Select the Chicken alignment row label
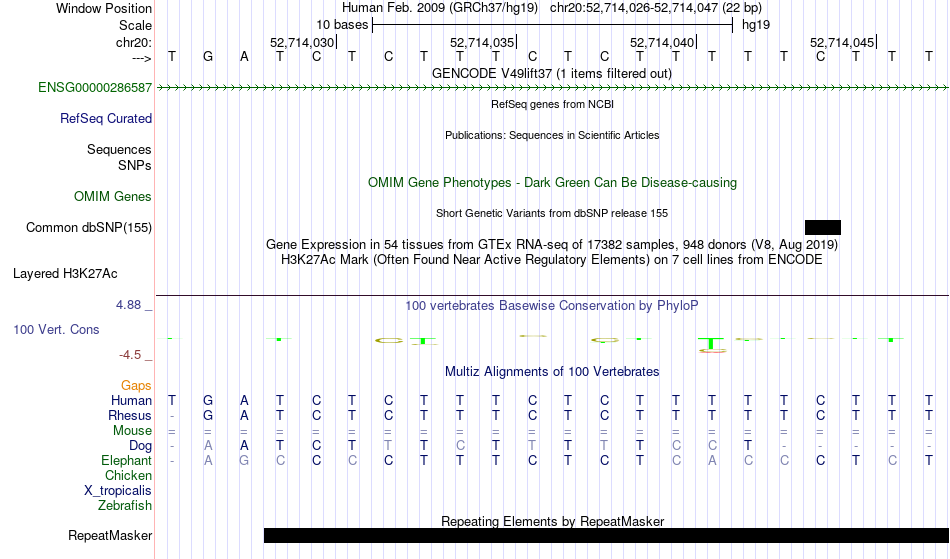950x559 pixels. click(128, 476)
